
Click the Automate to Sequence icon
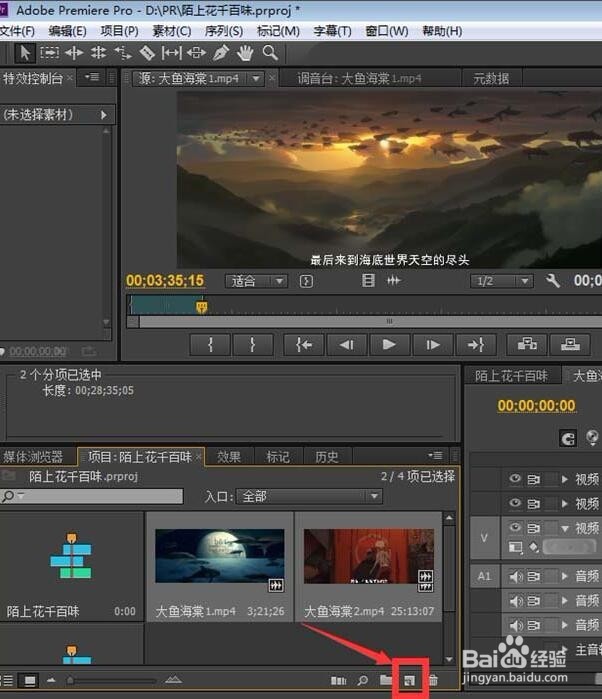(x=338, y=680)
